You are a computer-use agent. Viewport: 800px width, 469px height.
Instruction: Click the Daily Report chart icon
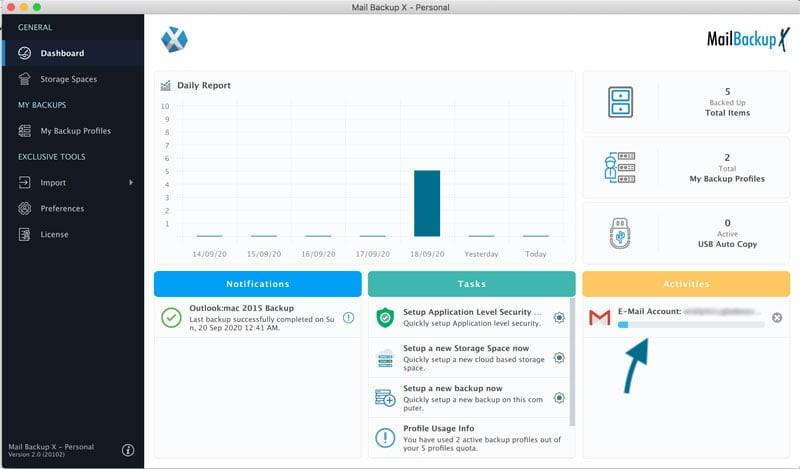[165, 85]
